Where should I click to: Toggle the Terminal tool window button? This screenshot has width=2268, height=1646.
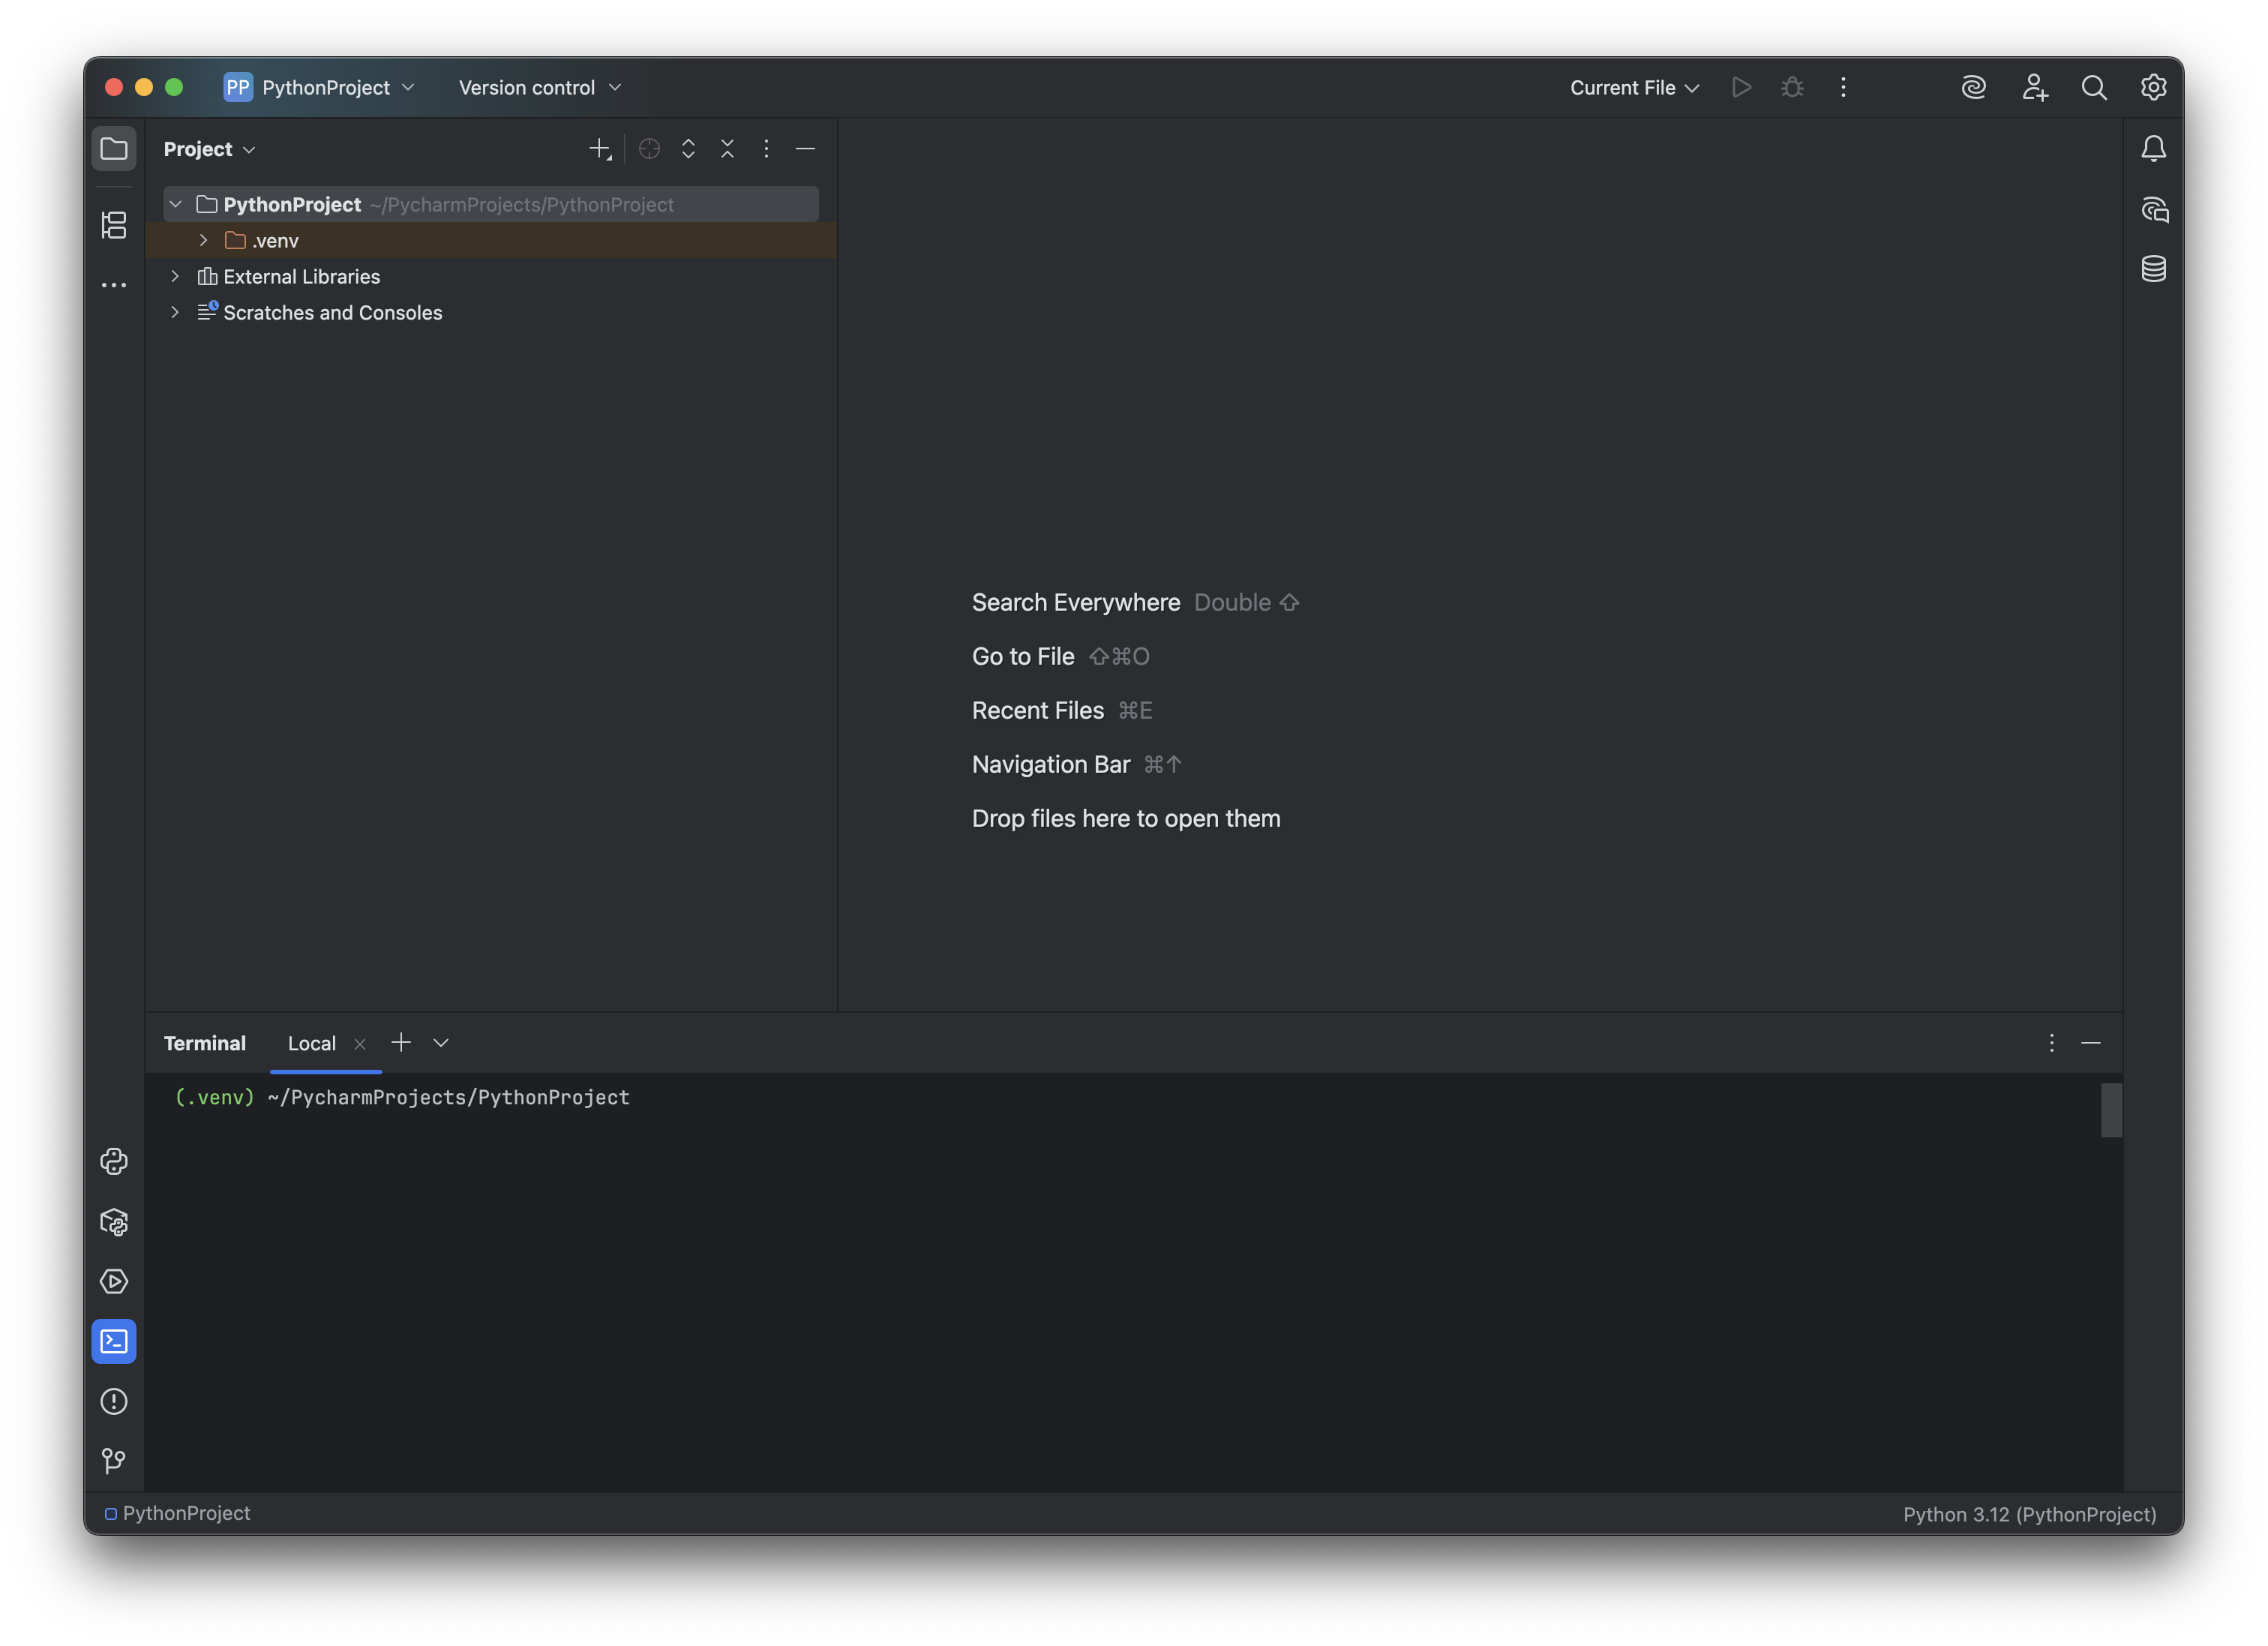tap(114, 1341)
